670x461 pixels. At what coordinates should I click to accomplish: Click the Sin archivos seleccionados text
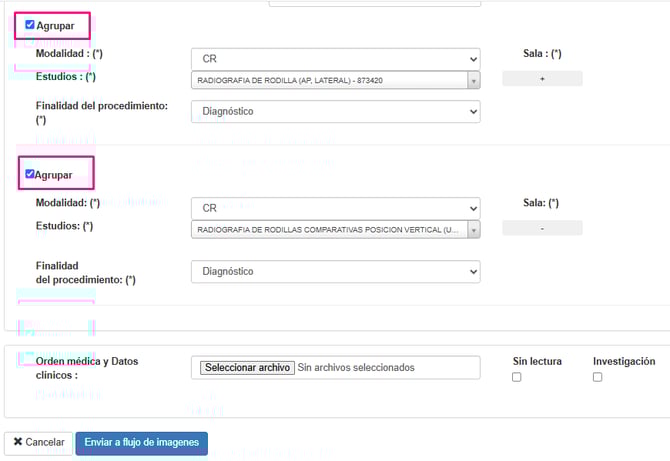[356, 367]
